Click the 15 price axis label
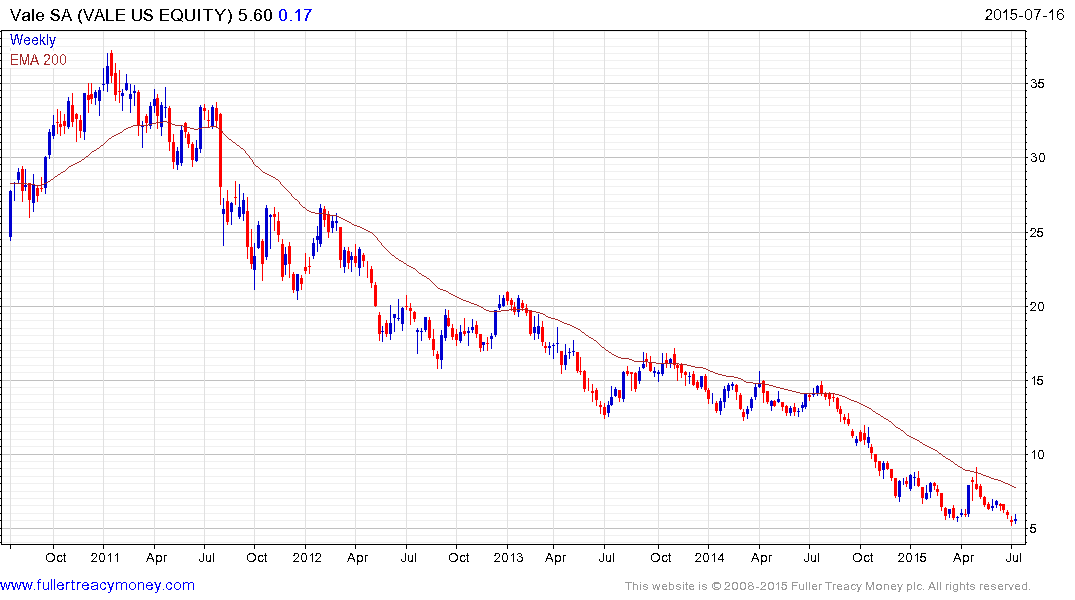The image size is (1075, 600). pyautogui.click(x=1037, y=381)
